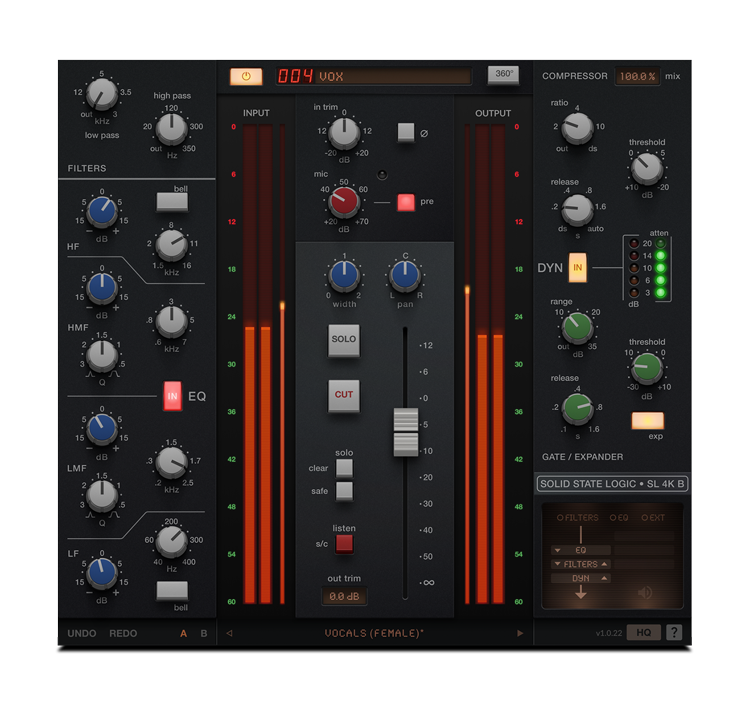Click the channel fader handle
The width and height of the screenshot is (750, 707).
pyautogui.click(x=405, y=432)
